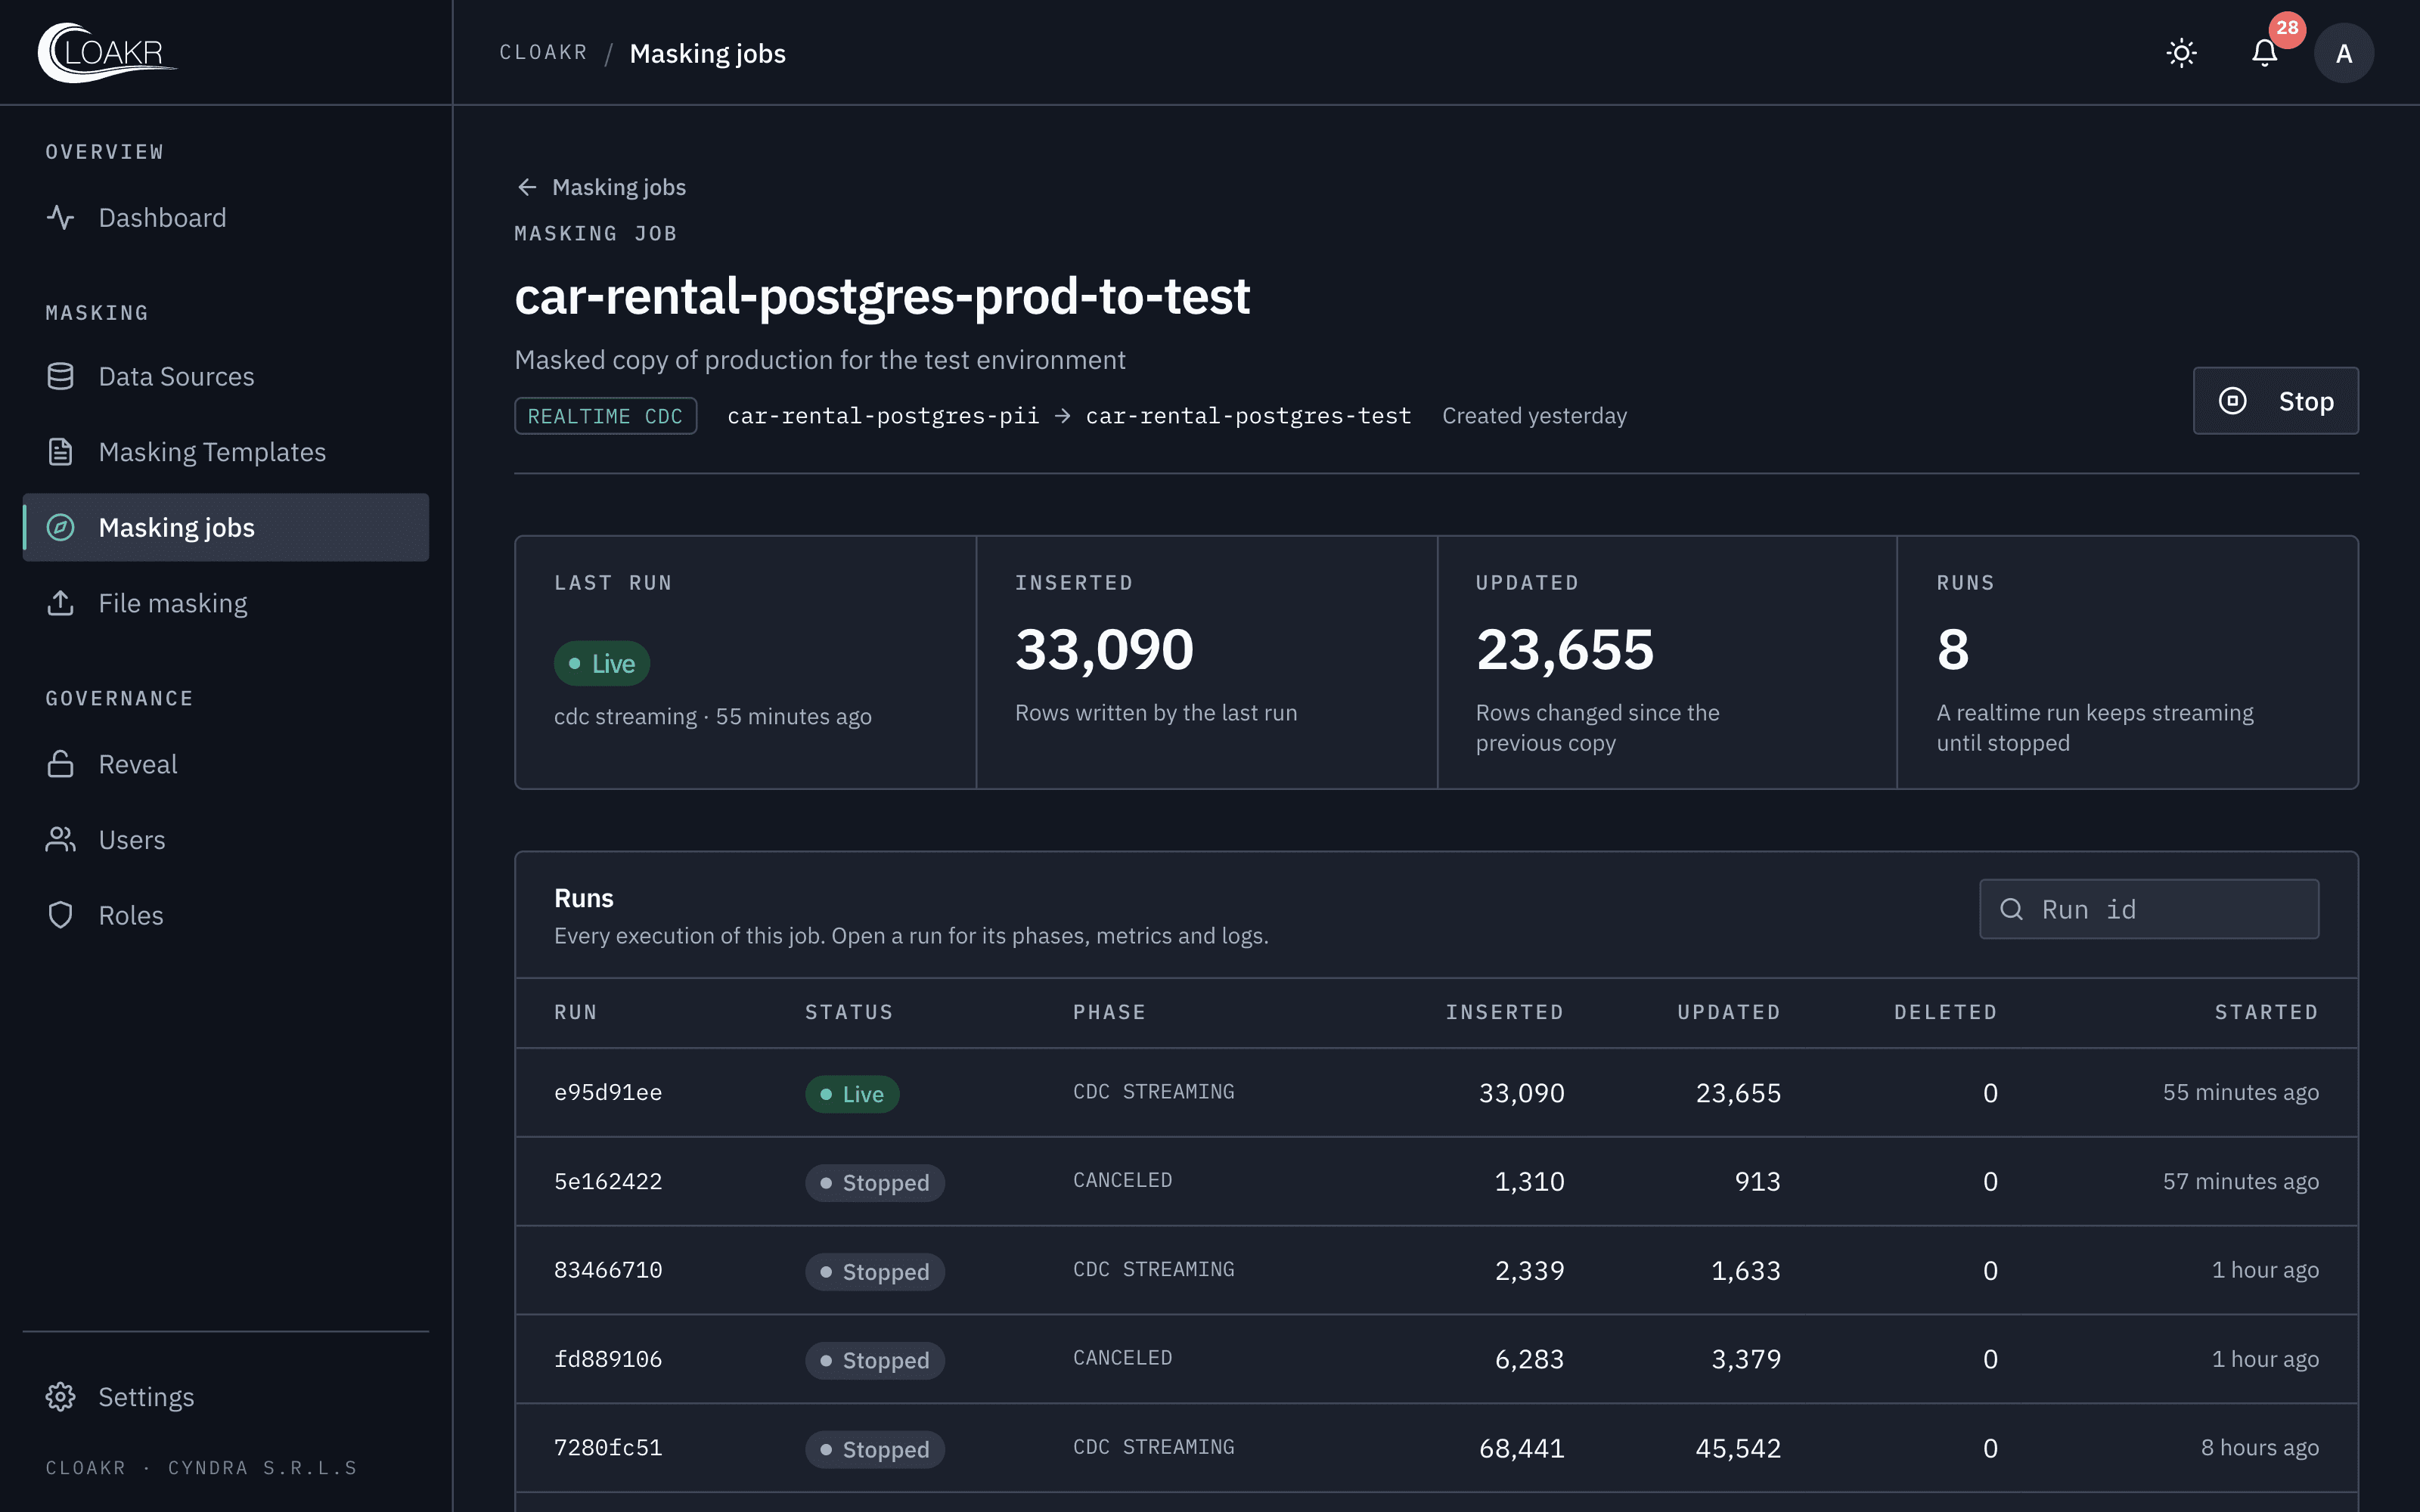Image resolution: width=2420 pixels, height=1512 pixels.
Task: Click the STARTED column header
Action: point(2266,1012)
